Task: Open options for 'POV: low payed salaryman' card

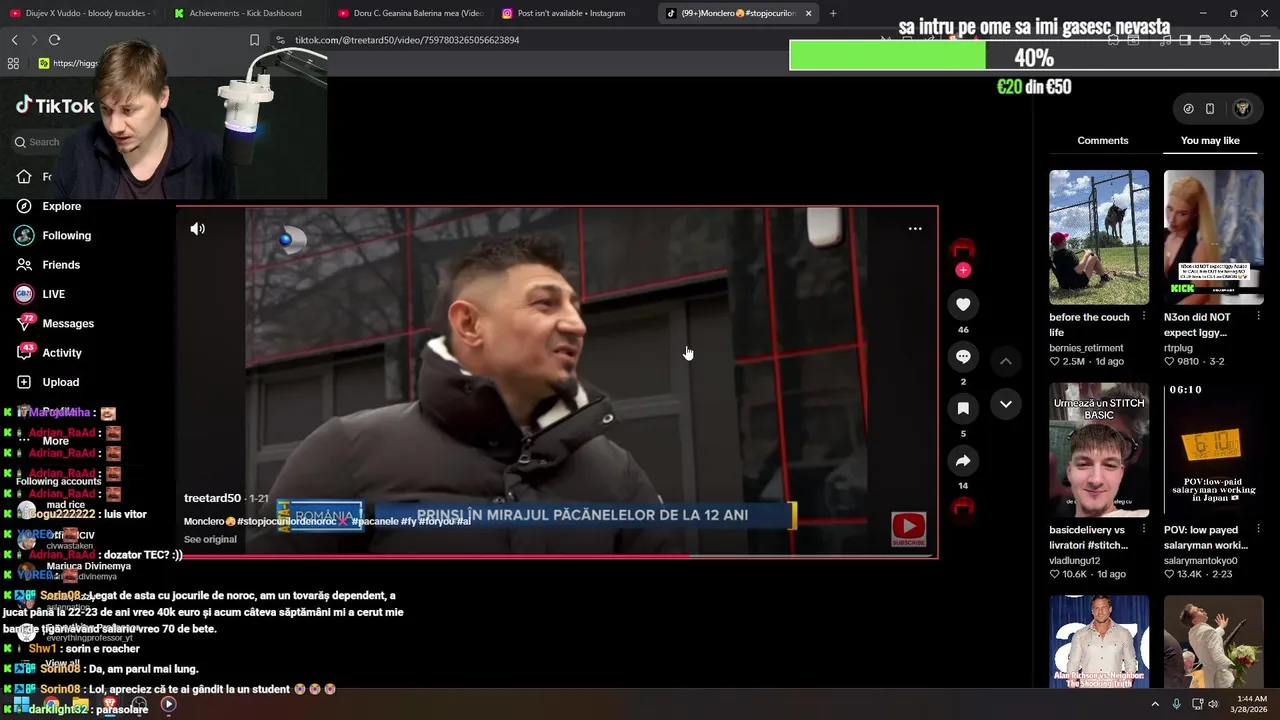Action: [x=1258, y=530]
